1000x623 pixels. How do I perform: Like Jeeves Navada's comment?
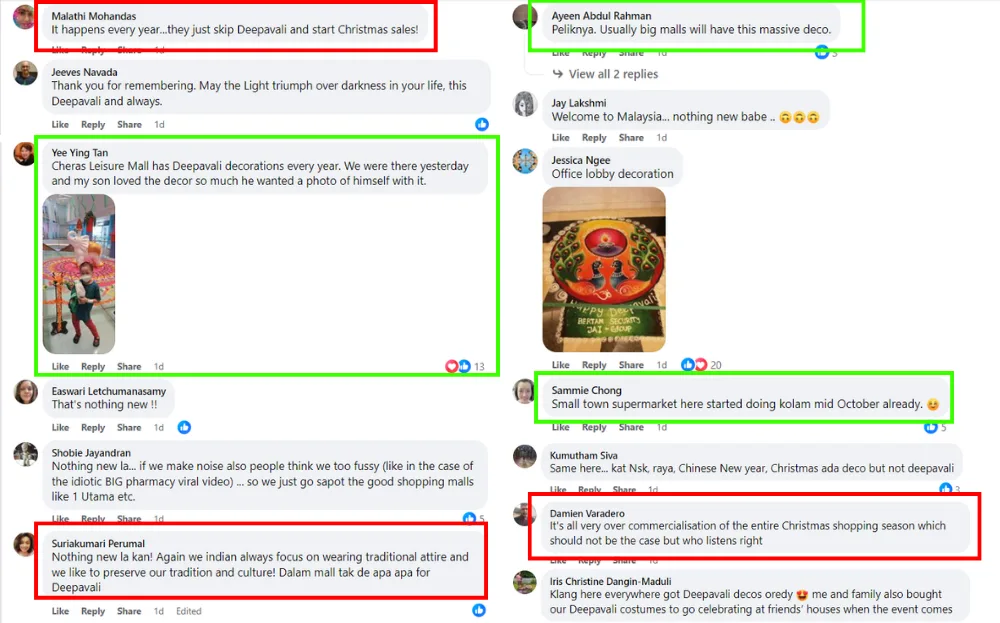[x=60, y=124]
